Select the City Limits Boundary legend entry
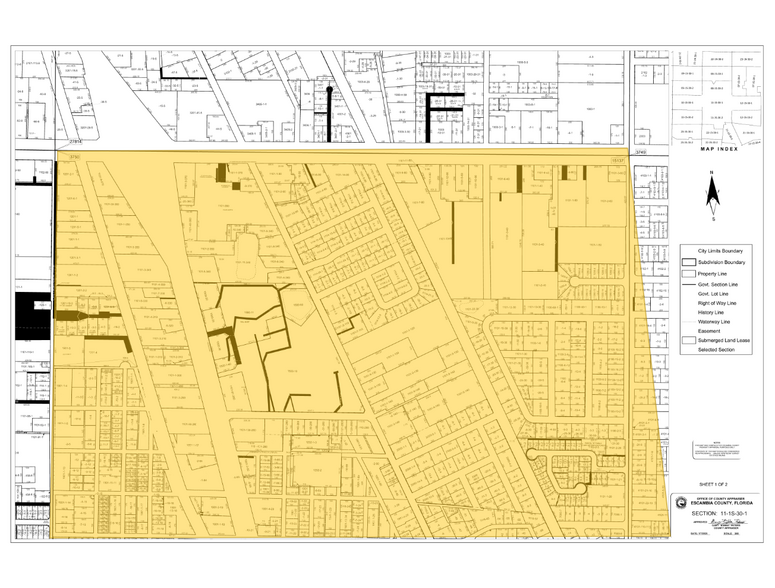Image resolution: width=775 pixels, height=588 pixels. coord(722,252)
